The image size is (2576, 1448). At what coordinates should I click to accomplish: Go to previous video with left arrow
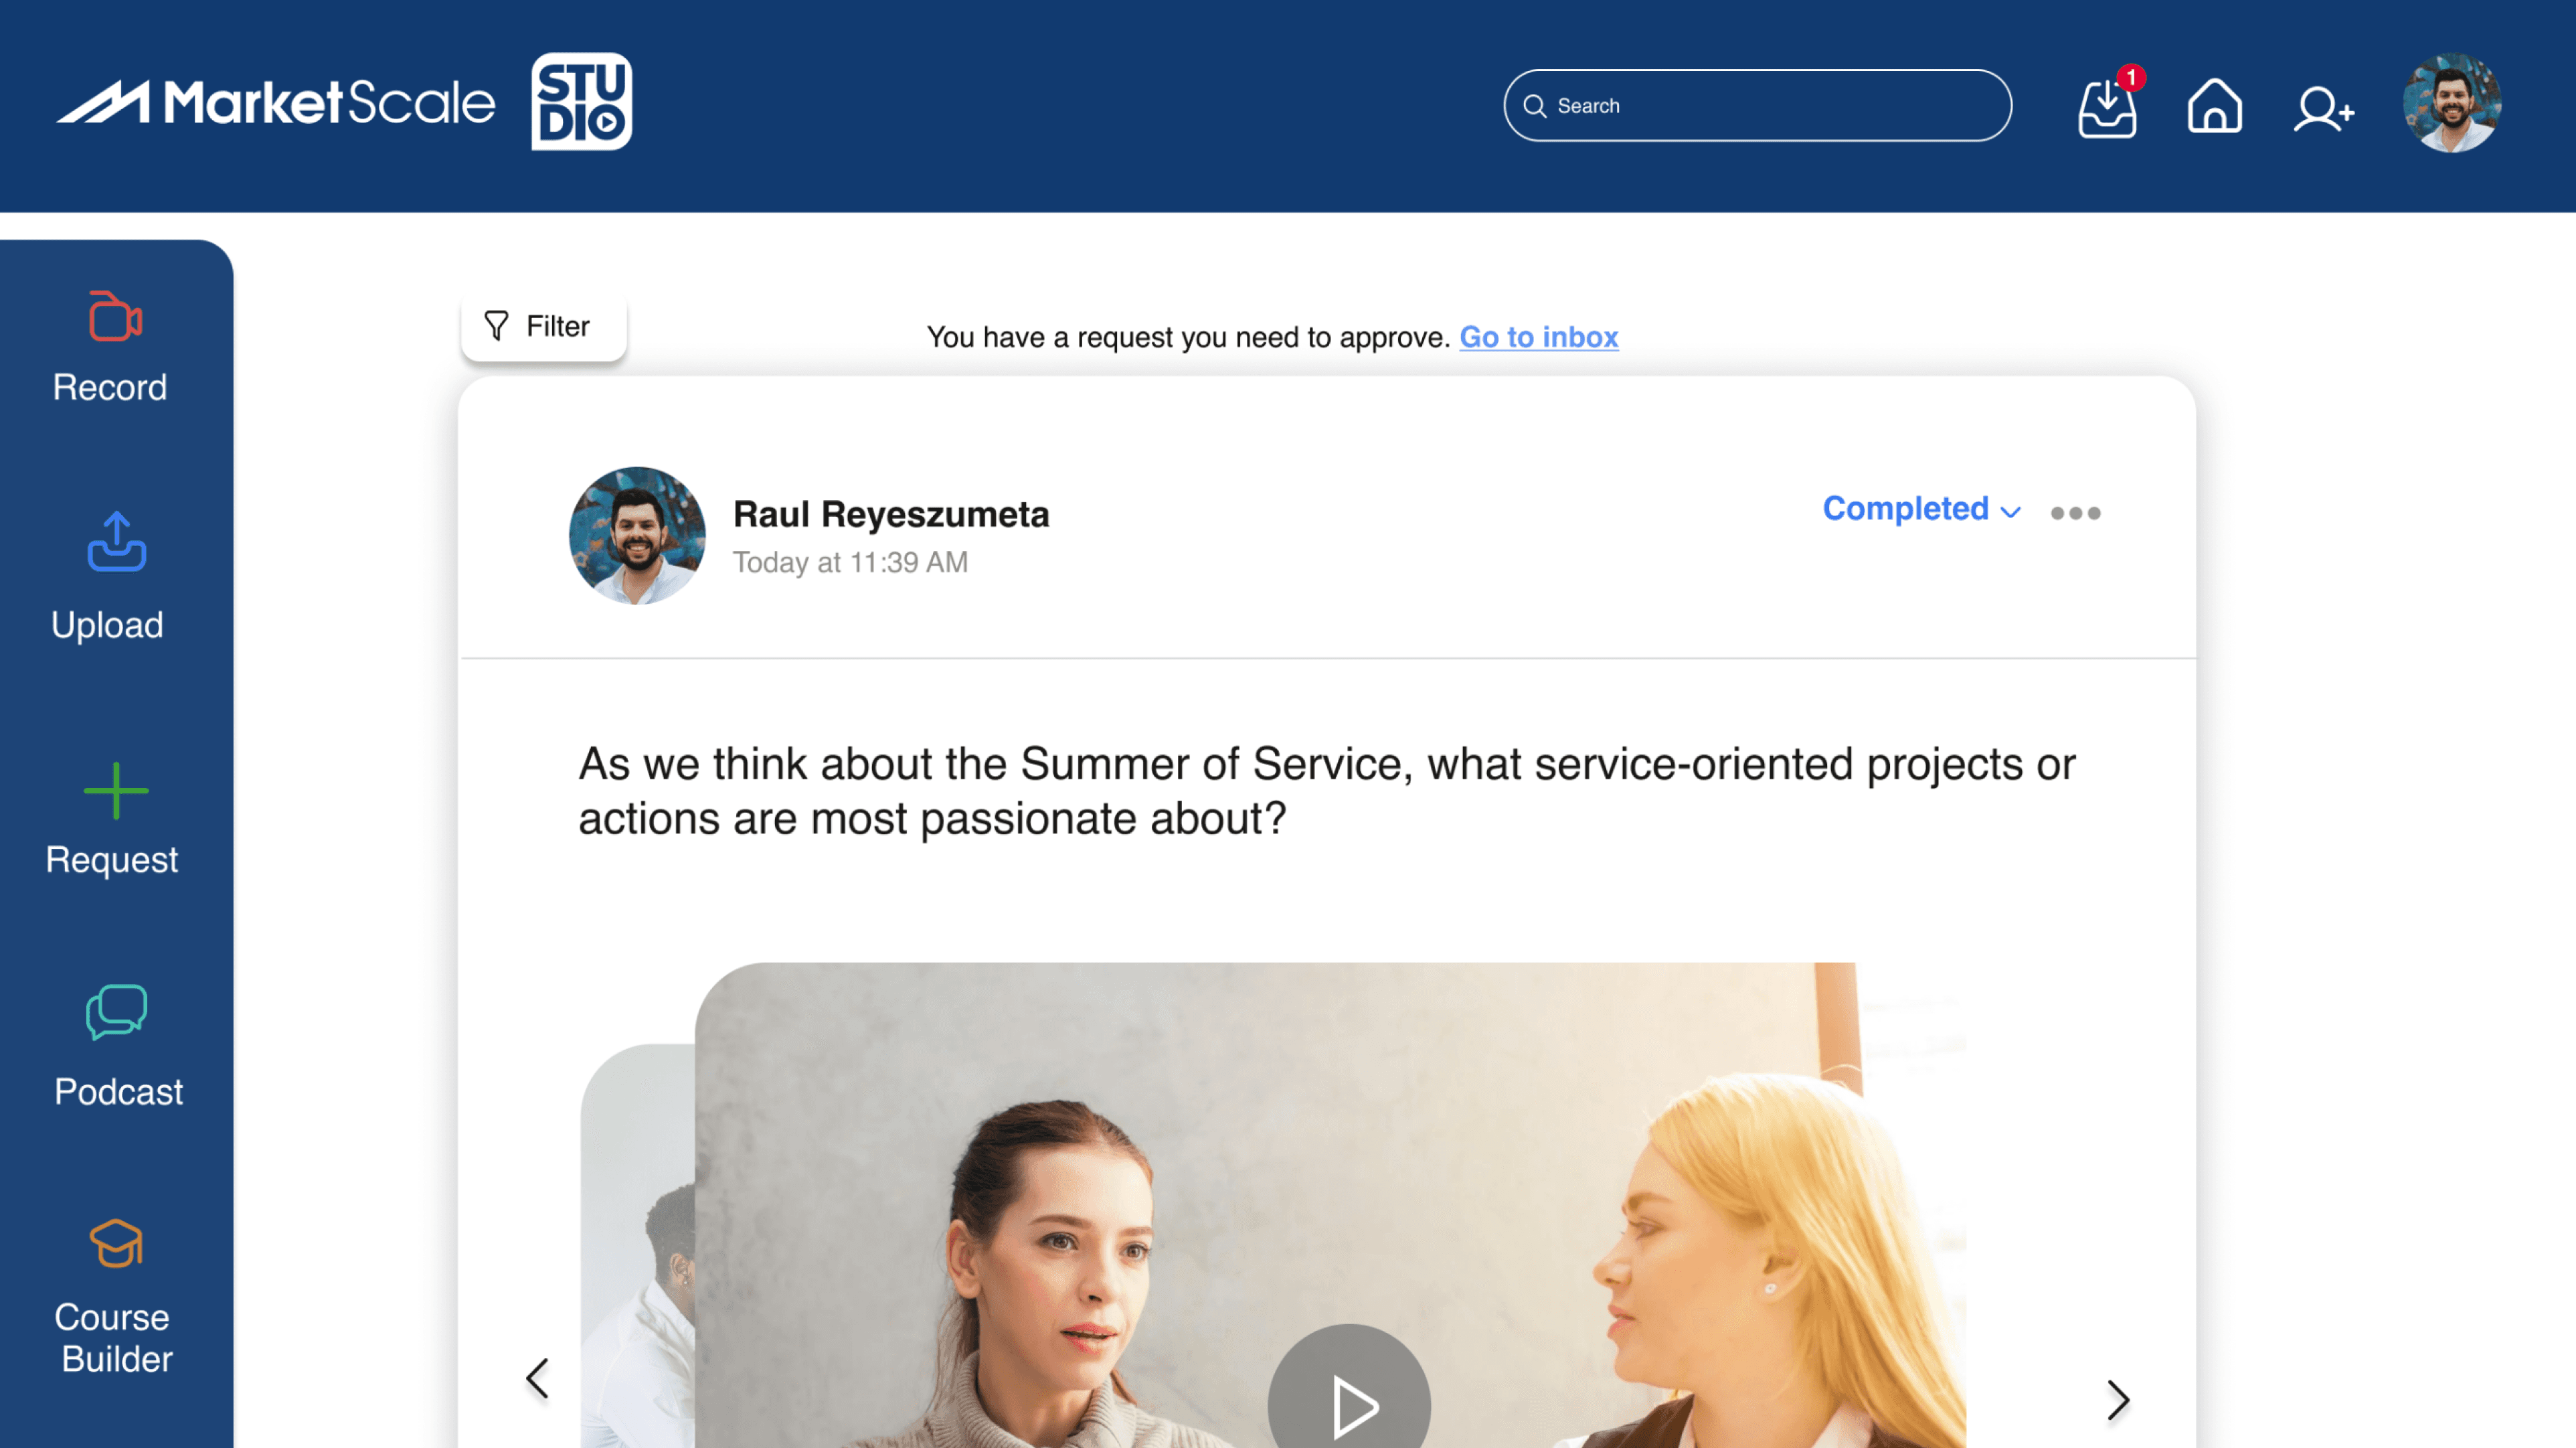pos(538,1378)
